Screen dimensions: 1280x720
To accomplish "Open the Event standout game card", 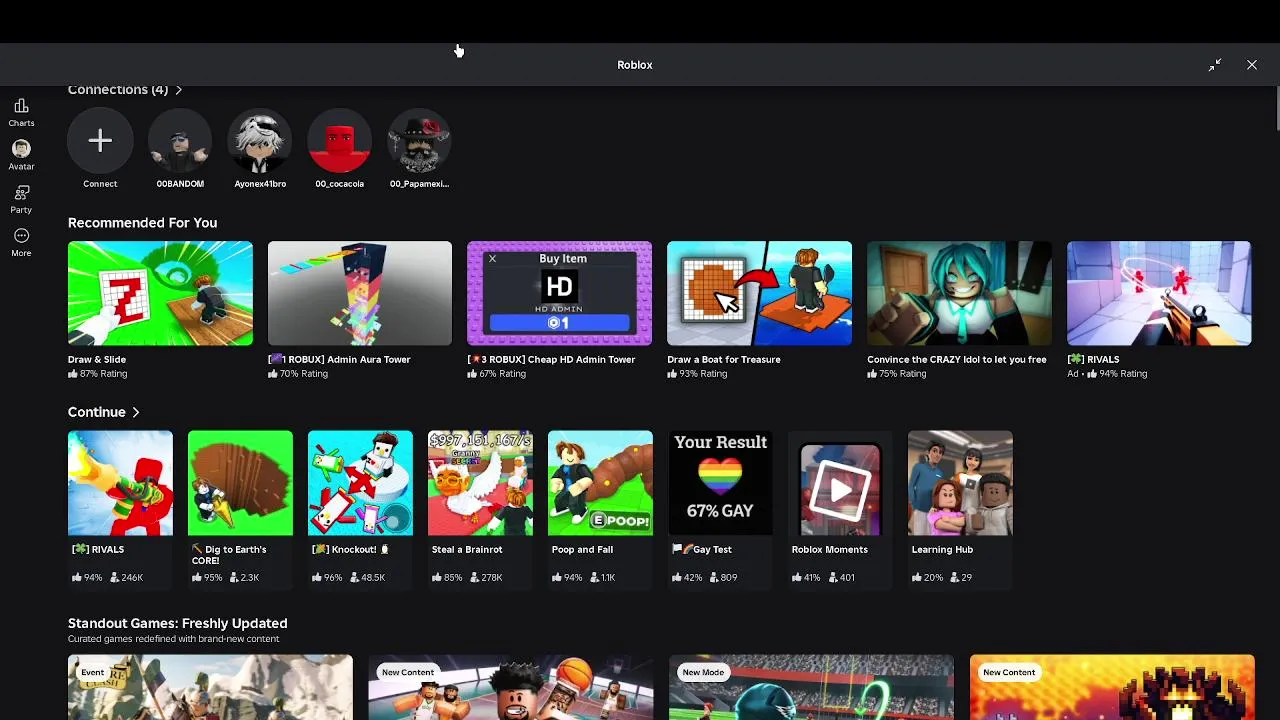I will click(210, 687).
